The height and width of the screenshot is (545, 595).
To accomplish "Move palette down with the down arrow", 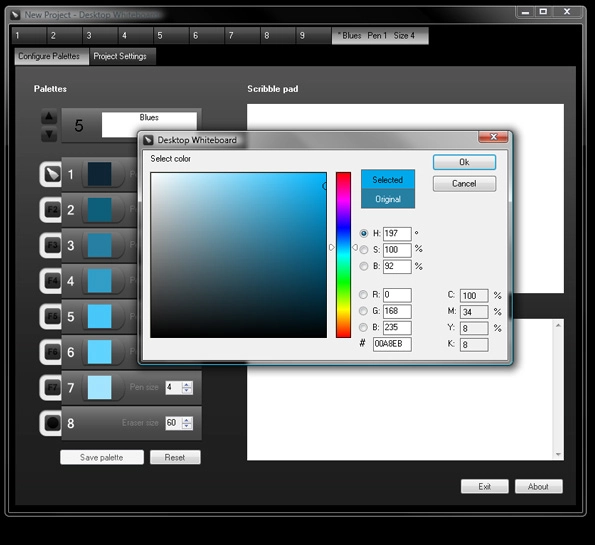I will (x=49, y=134).
